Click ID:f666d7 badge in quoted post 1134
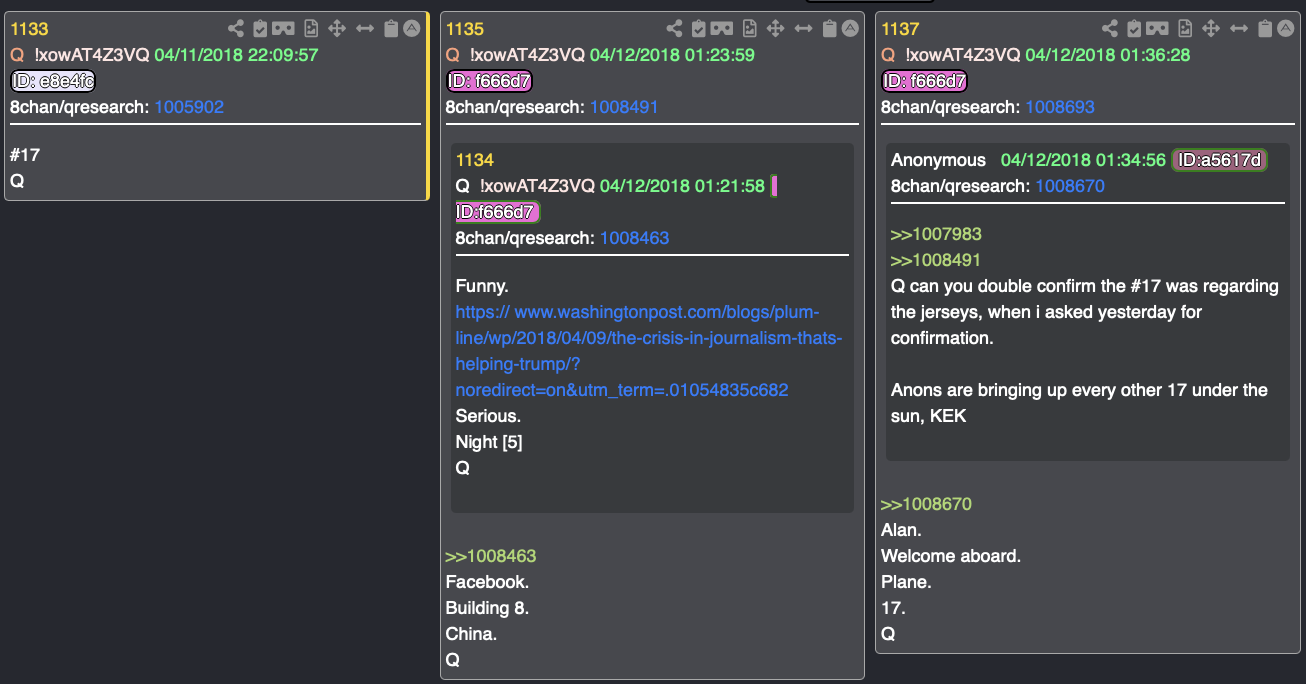This screenshot has width=1306, height=684. click(498, 212)
